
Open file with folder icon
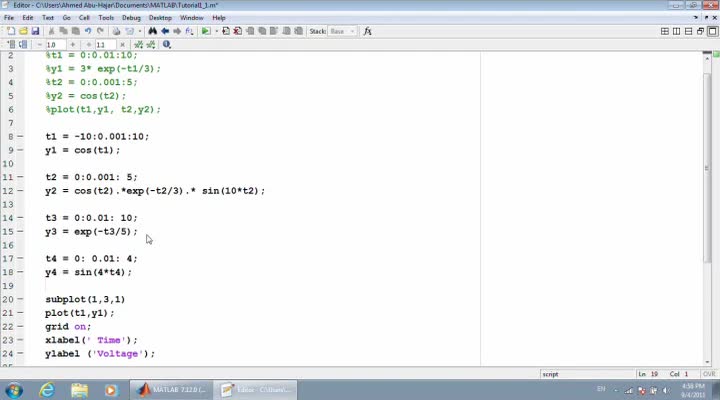pos(23,31)
